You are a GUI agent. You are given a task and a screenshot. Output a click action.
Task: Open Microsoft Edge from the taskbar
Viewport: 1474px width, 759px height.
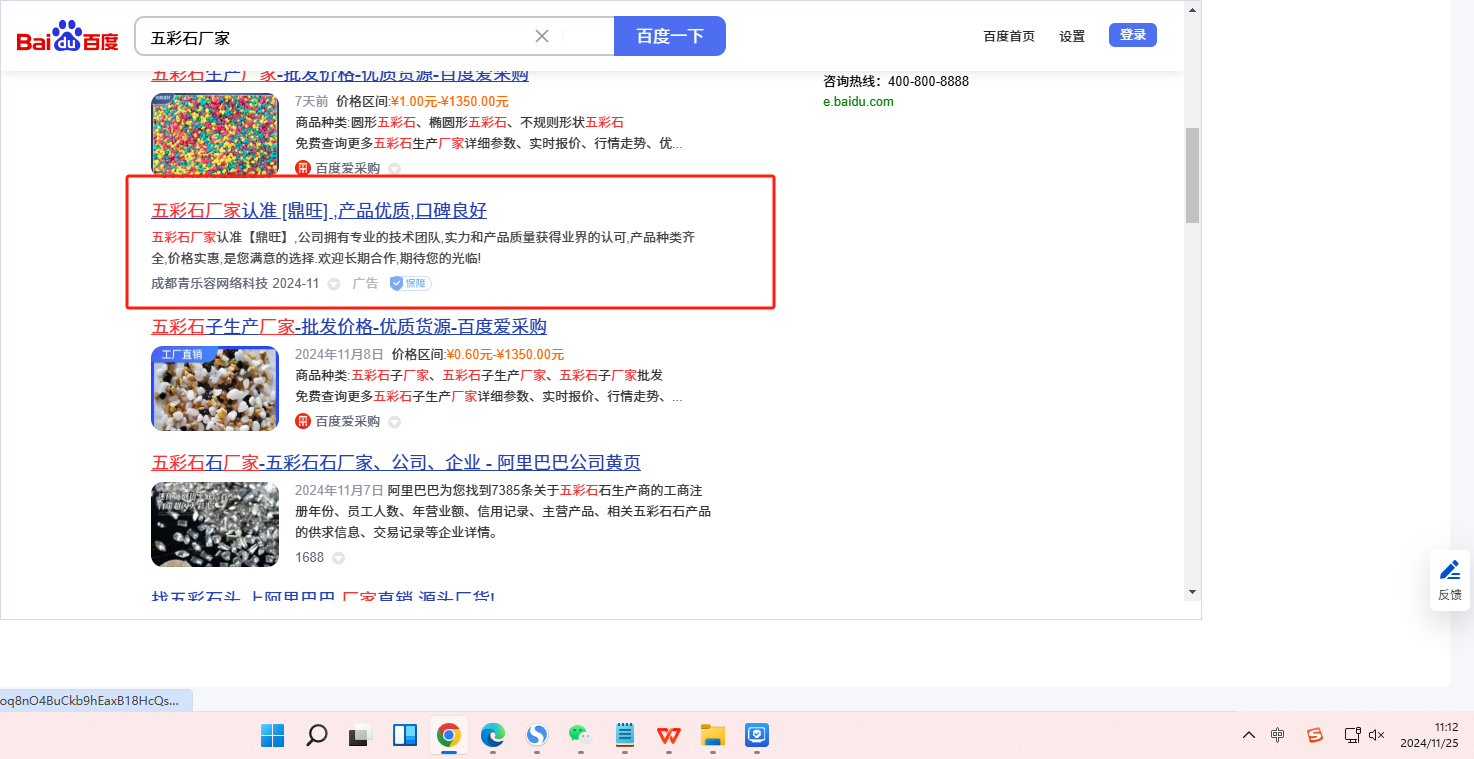pos(493,736)
